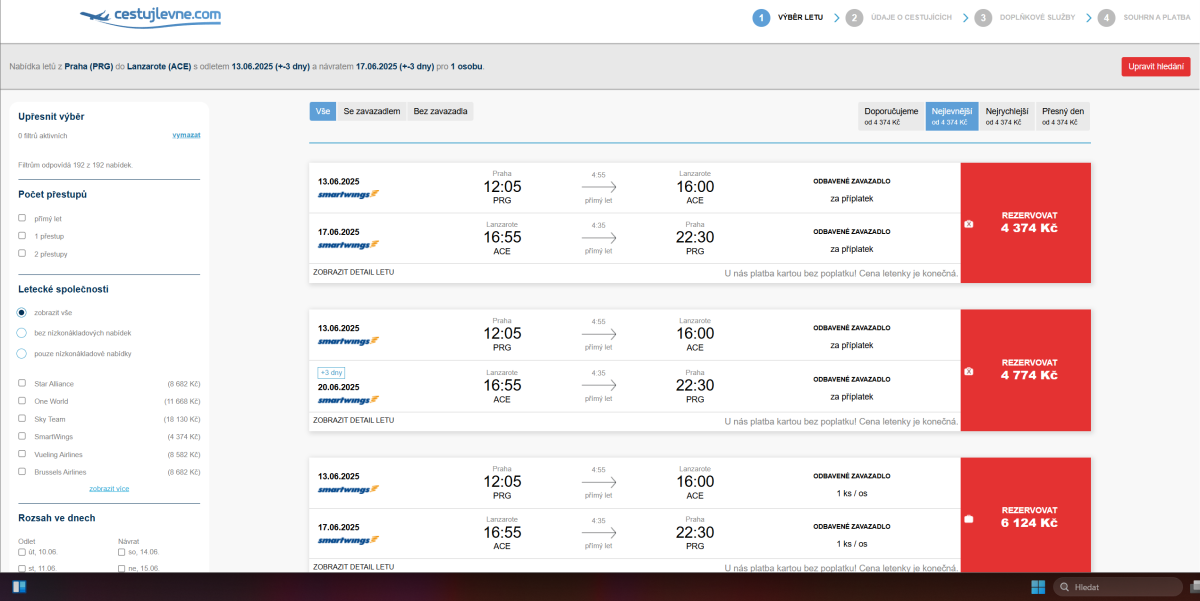
Task: Click the no-baggage icon on the 4 774 Kč offer
Action: pyautogui.click(x=968, y=371)
